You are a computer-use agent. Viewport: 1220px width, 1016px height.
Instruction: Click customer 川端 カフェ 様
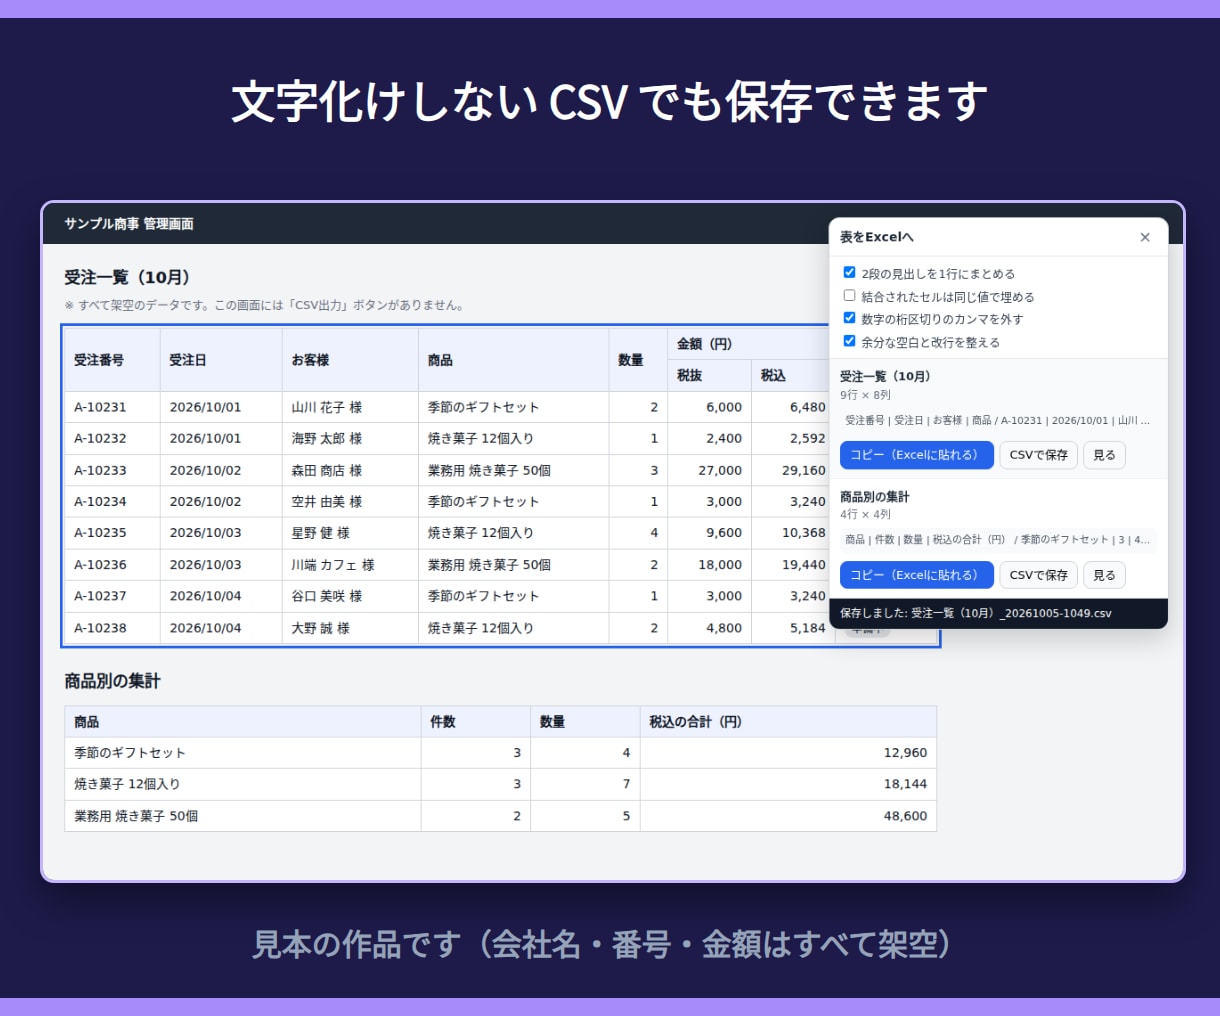click(333, 565)
